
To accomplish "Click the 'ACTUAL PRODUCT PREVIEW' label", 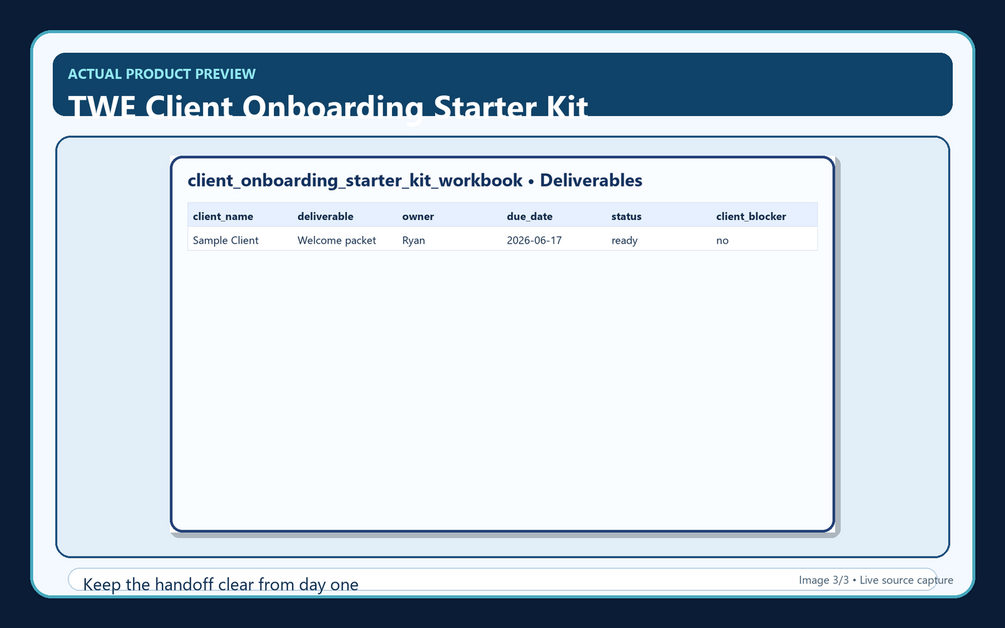I will tap(162, 74).
